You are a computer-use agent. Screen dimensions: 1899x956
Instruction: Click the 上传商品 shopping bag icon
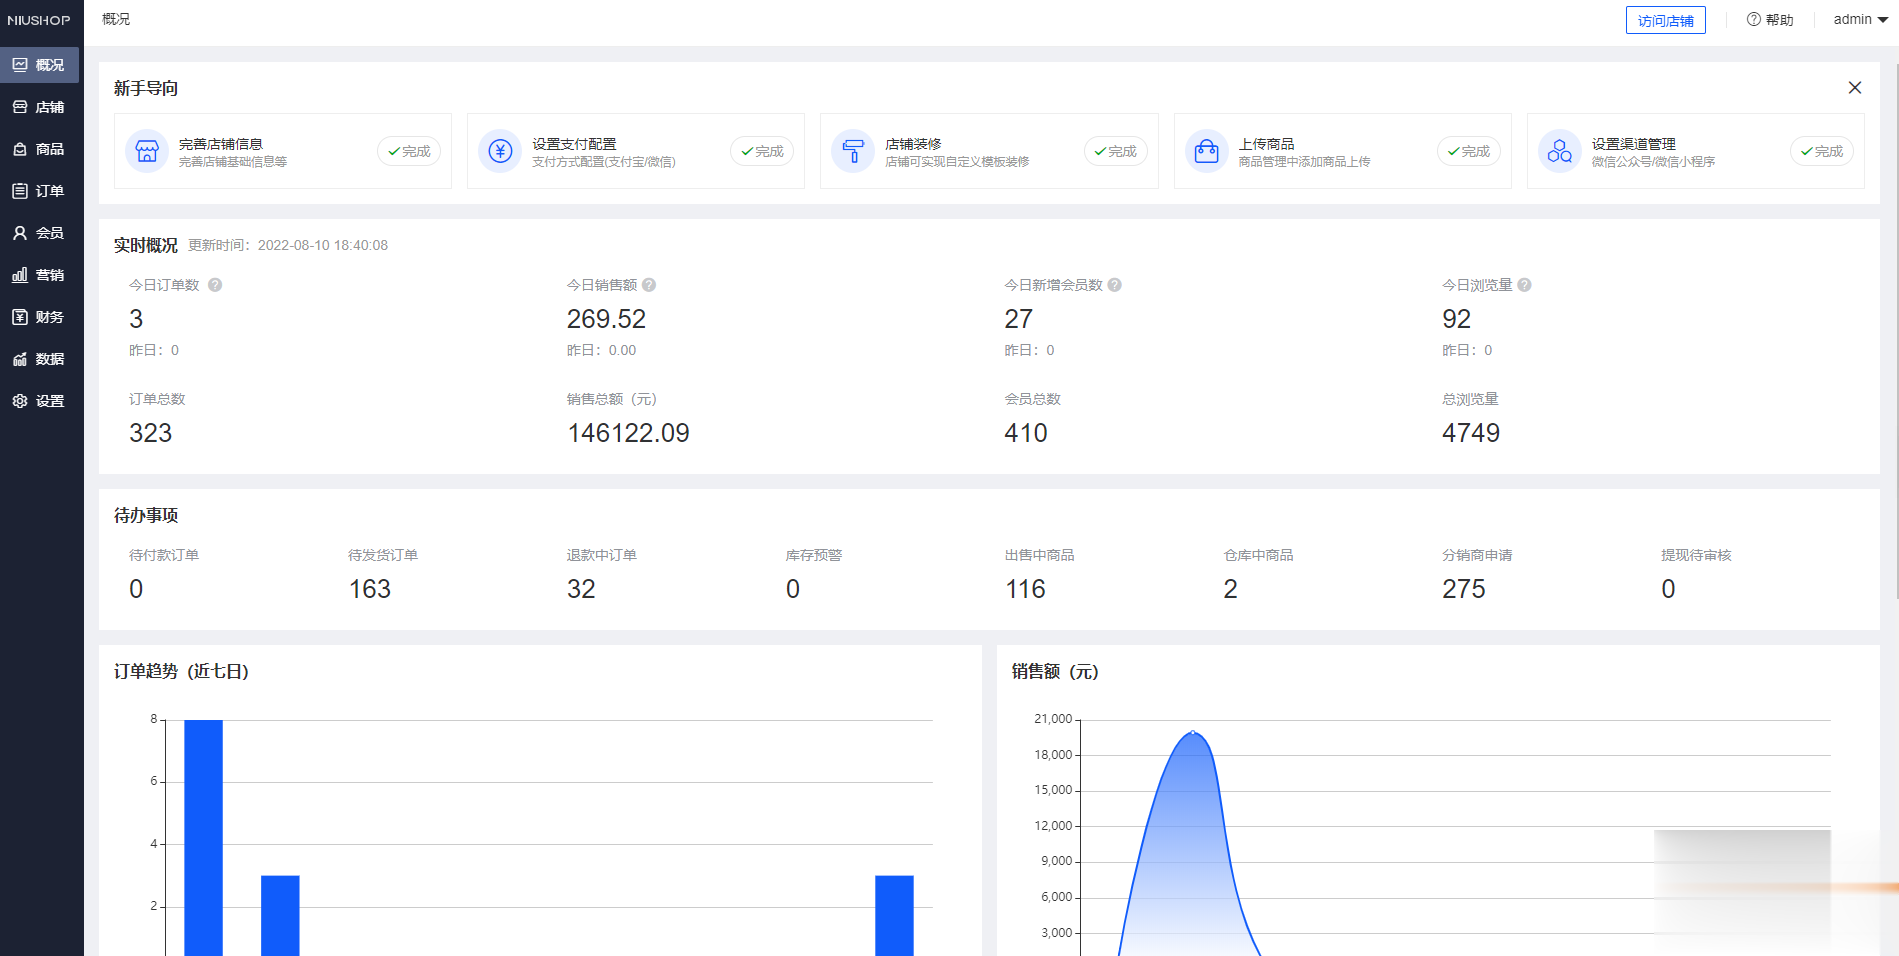coord(1207,151)
